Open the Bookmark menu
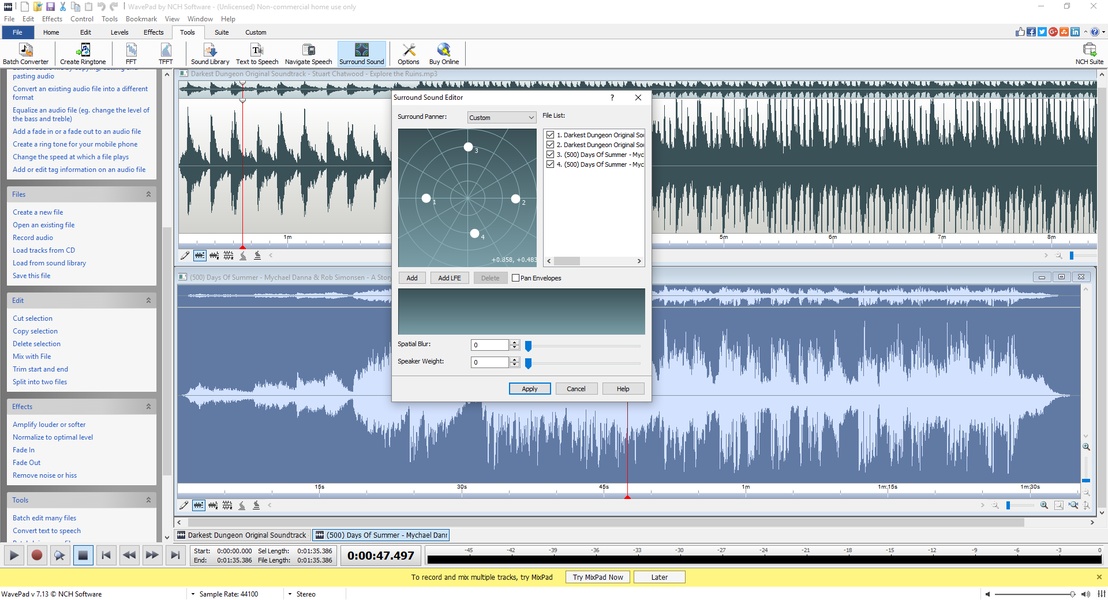This screenshot has height=600, width=1108. [141, 19]
